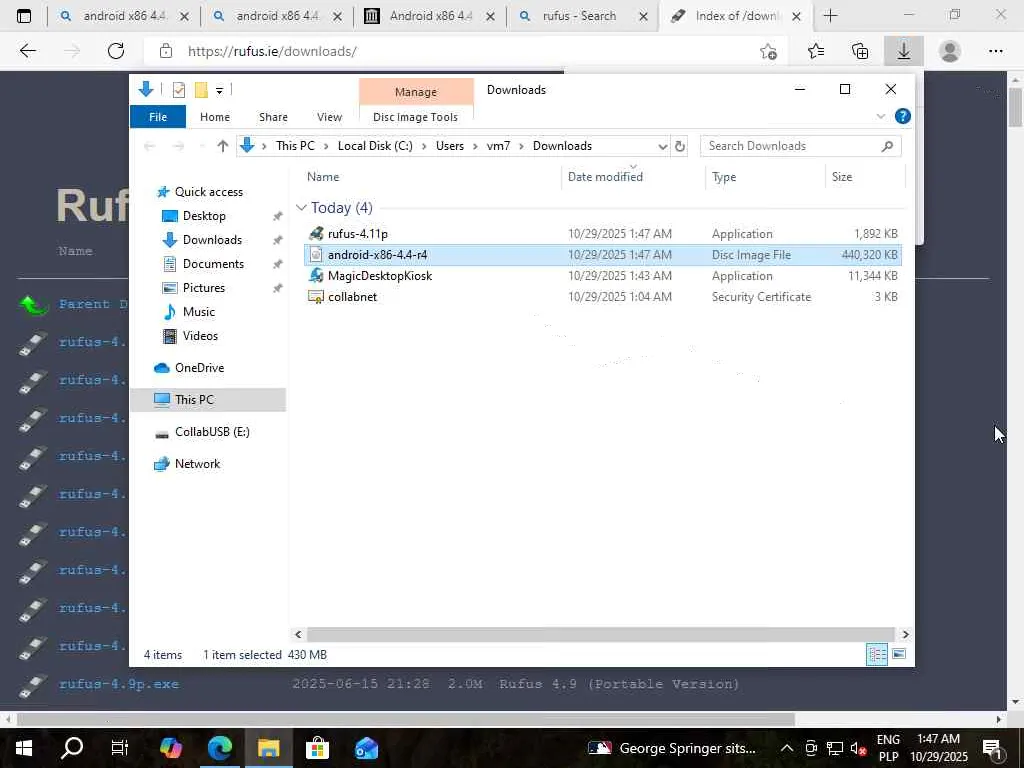The width and height of the screenshot is (1024, 768).
Task: Open Network in navigation pane
Action: coord(197,464)
